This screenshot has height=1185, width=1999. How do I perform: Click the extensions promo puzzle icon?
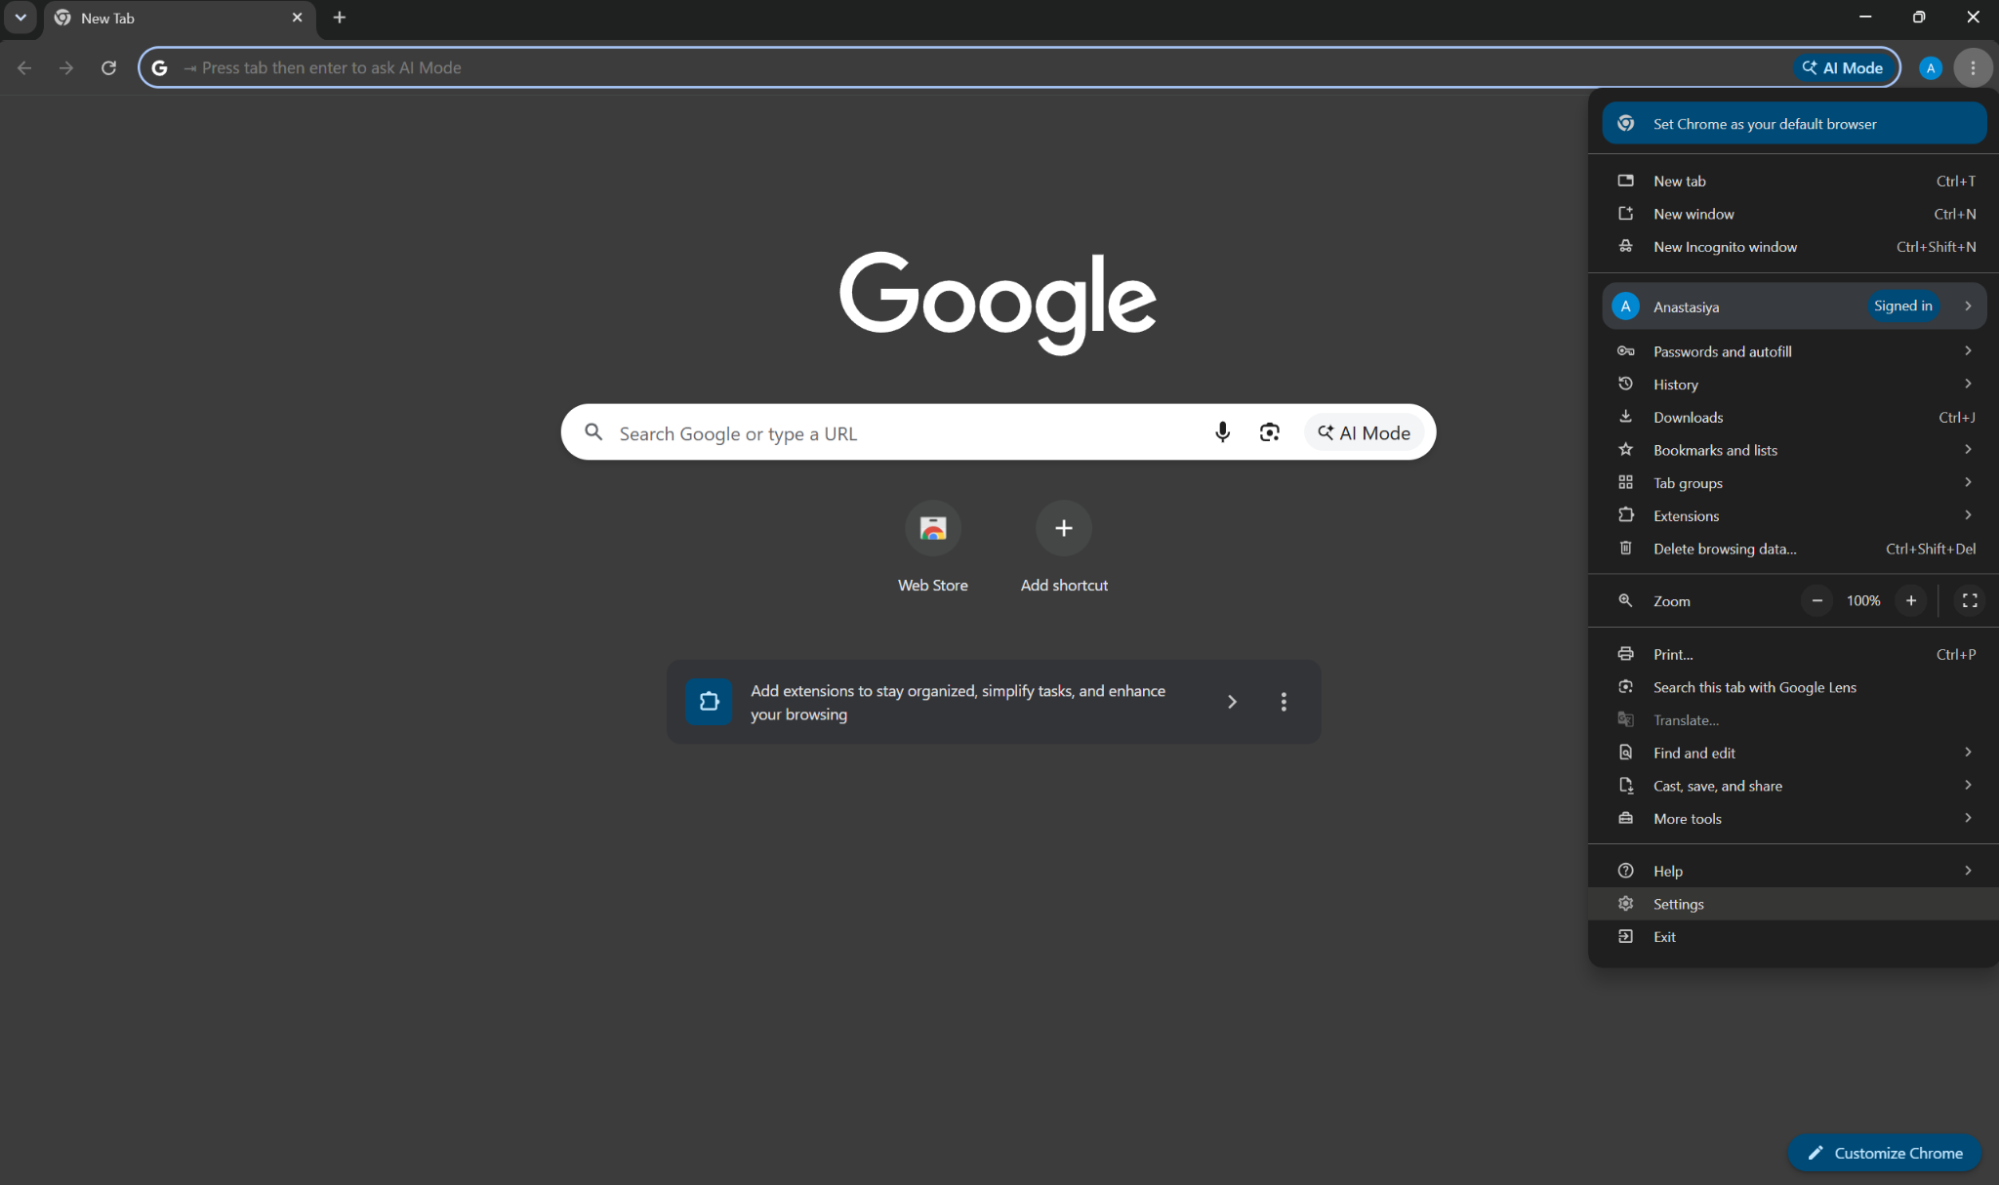point(709,702)
